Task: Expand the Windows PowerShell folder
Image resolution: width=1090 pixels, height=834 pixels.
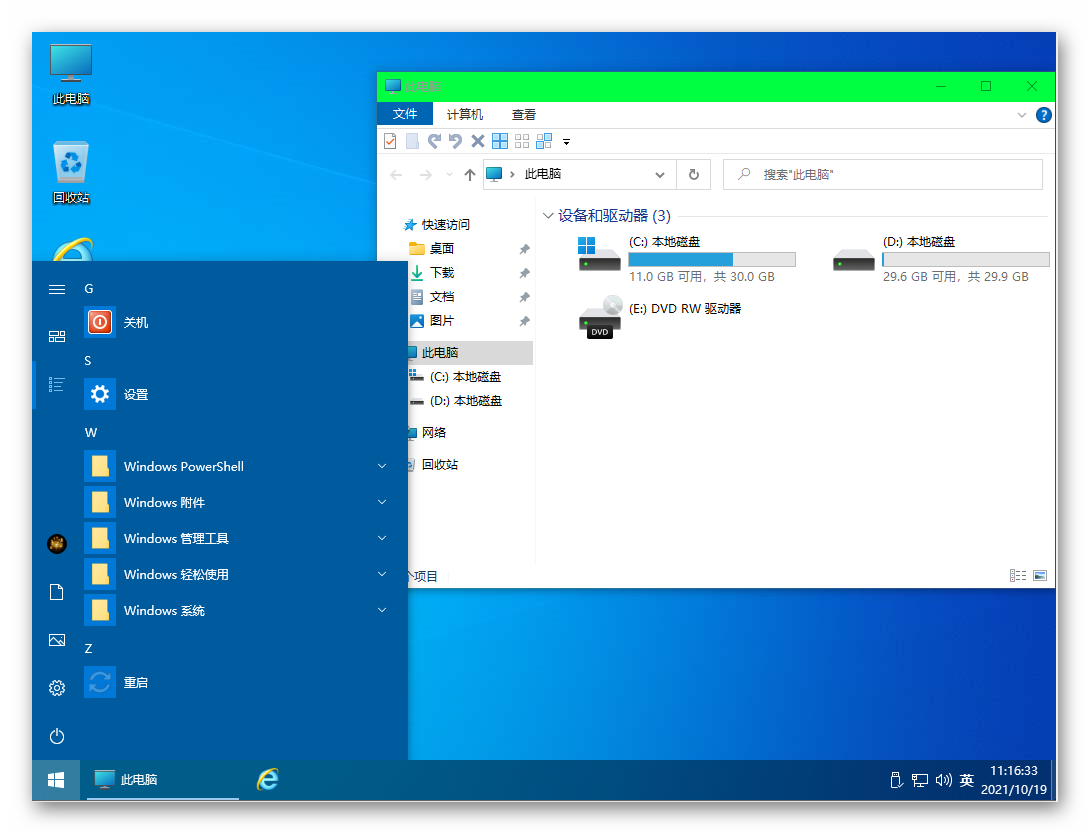Action: point(382,466)
